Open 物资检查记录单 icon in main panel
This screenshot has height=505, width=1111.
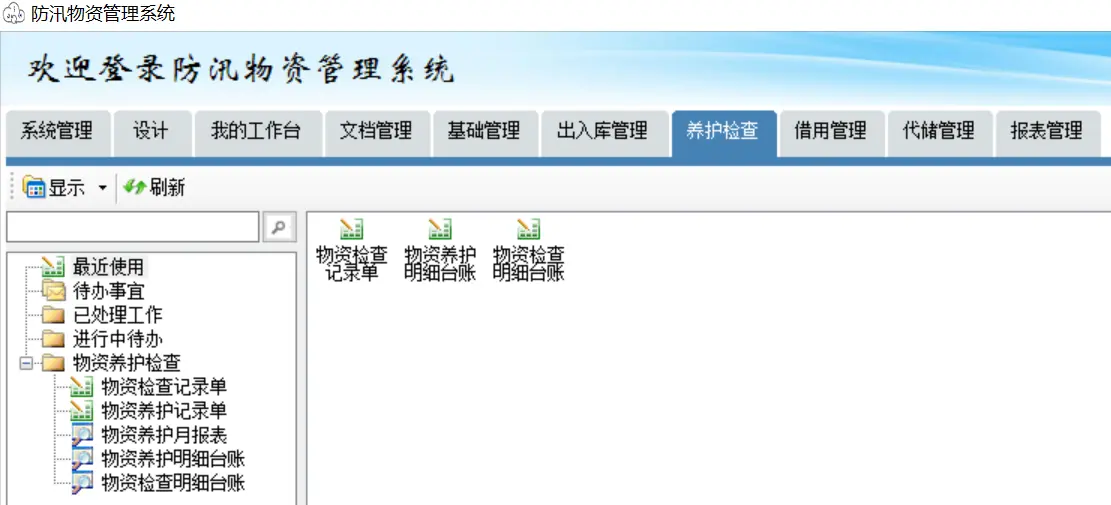click(351, 230)
